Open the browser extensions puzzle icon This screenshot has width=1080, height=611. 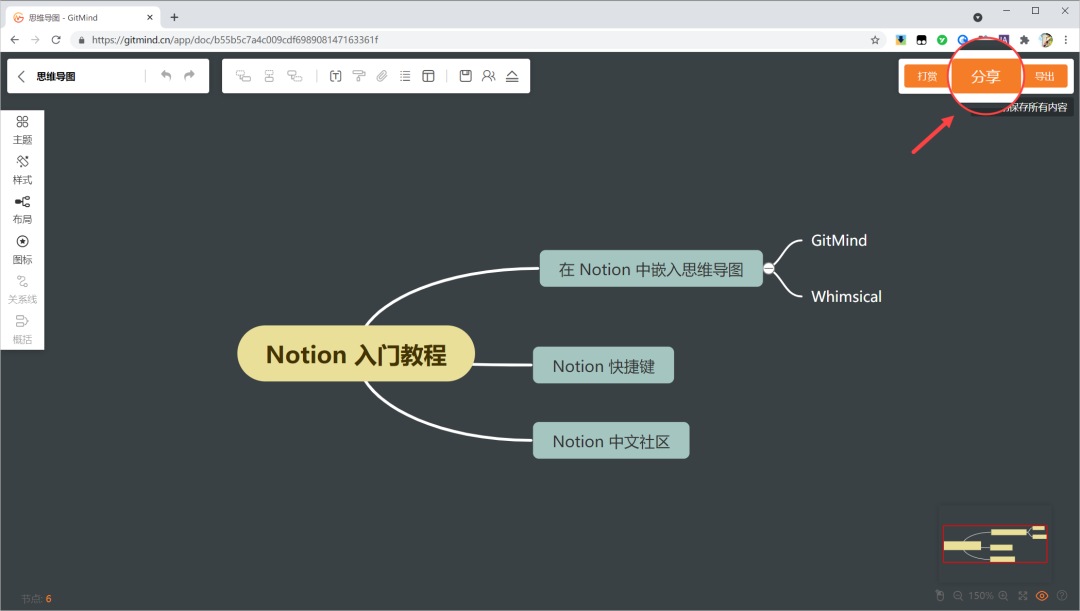click(x=1024, y=40)
